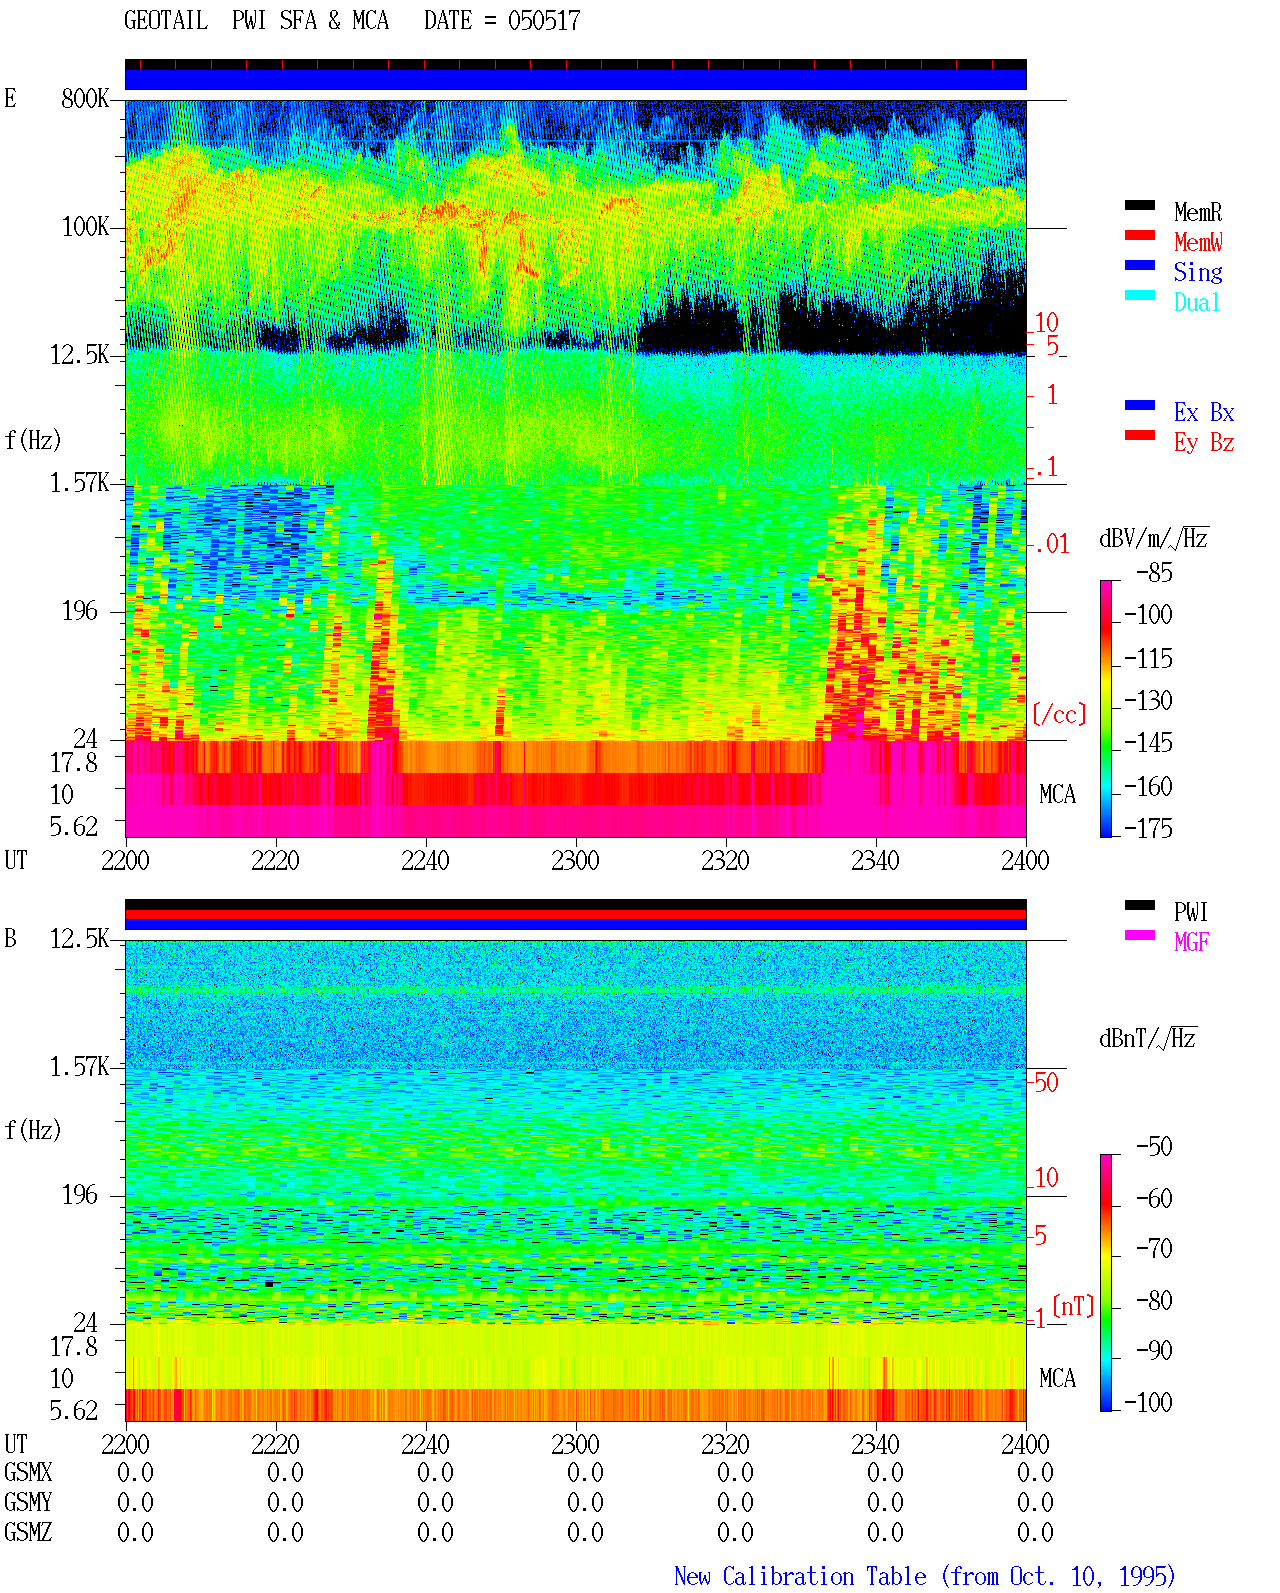
Task: Click the '2400' time label under the B spectrogram
Action: [x=1026, y=1445]
